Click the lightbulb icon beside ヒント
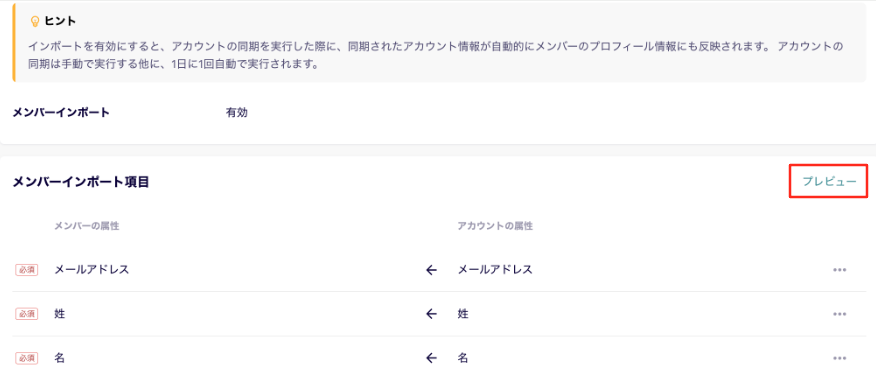876x379 pixels. [x=35, y=21]
